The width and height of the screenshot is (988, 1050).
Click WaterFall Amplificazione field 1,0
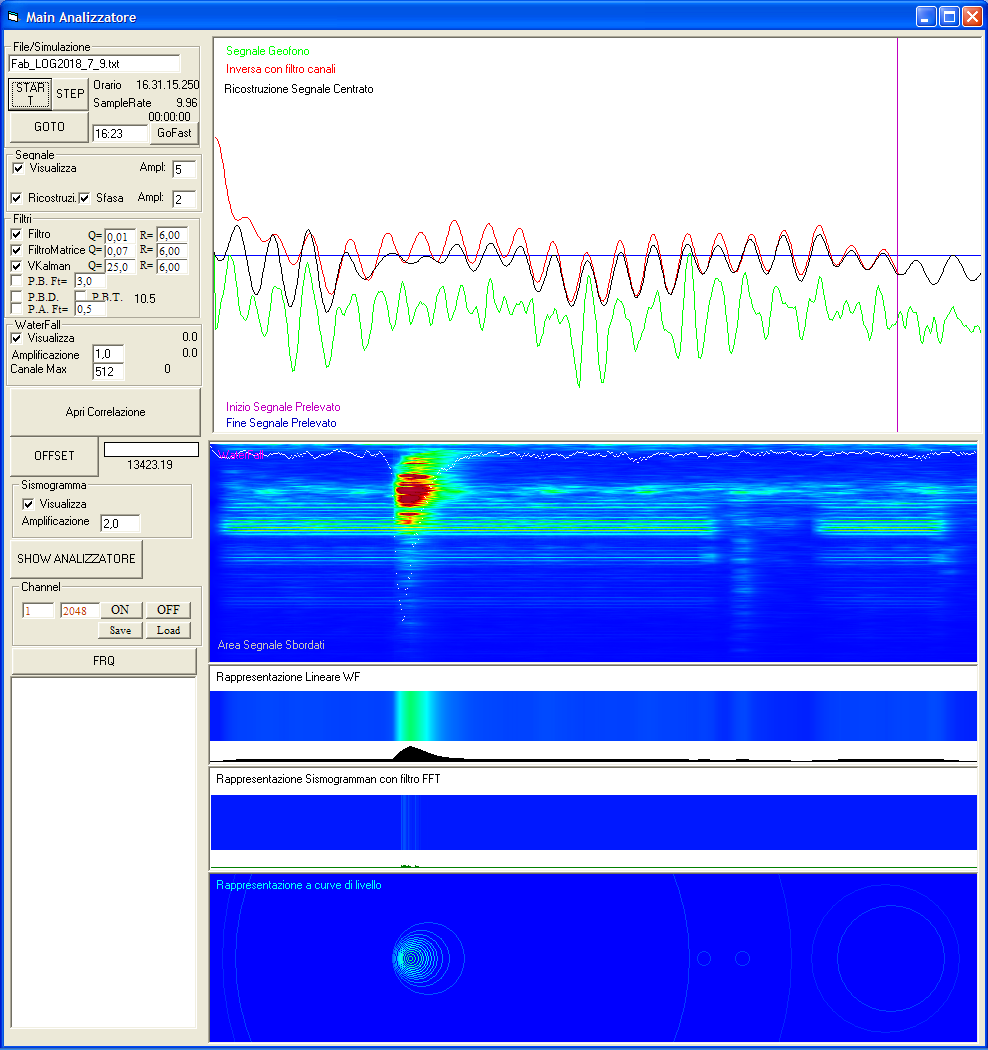[x=109, y=354]
